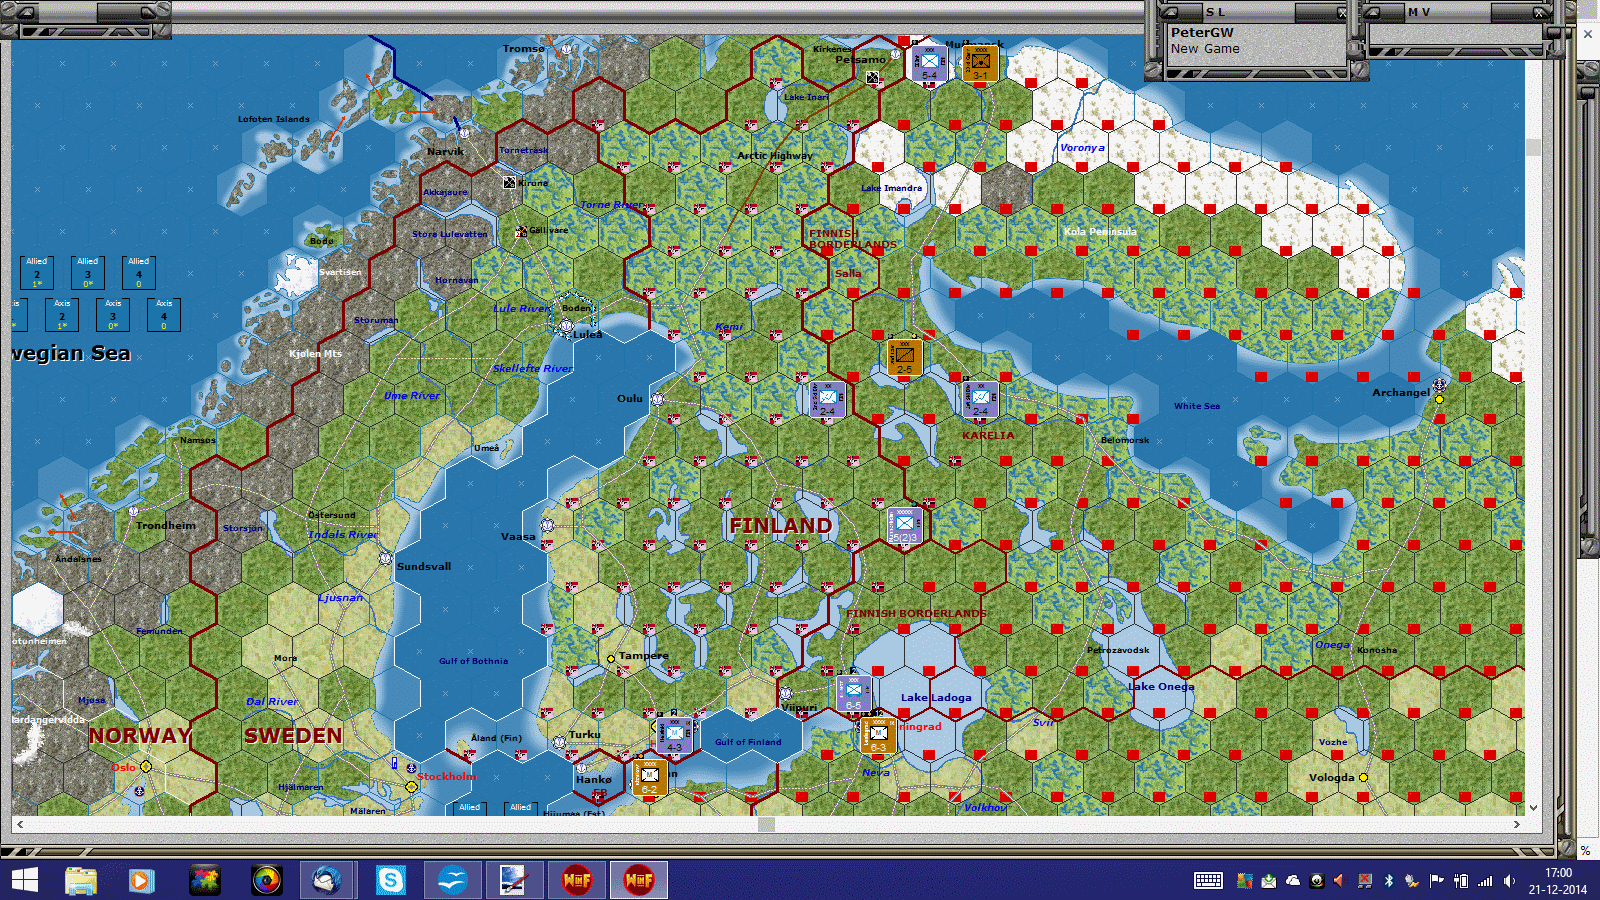The image size is (1600, 900).
Task: Click the New Game text in S L panel
Action: click(x=1205, y=48)
